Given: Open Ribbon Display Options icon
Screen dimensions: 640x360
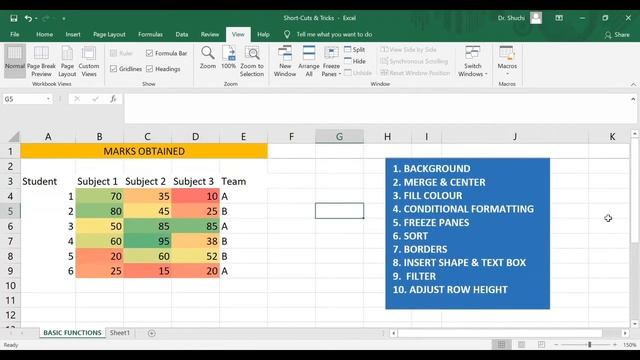Looking at the screenshot, I should 559,18.
